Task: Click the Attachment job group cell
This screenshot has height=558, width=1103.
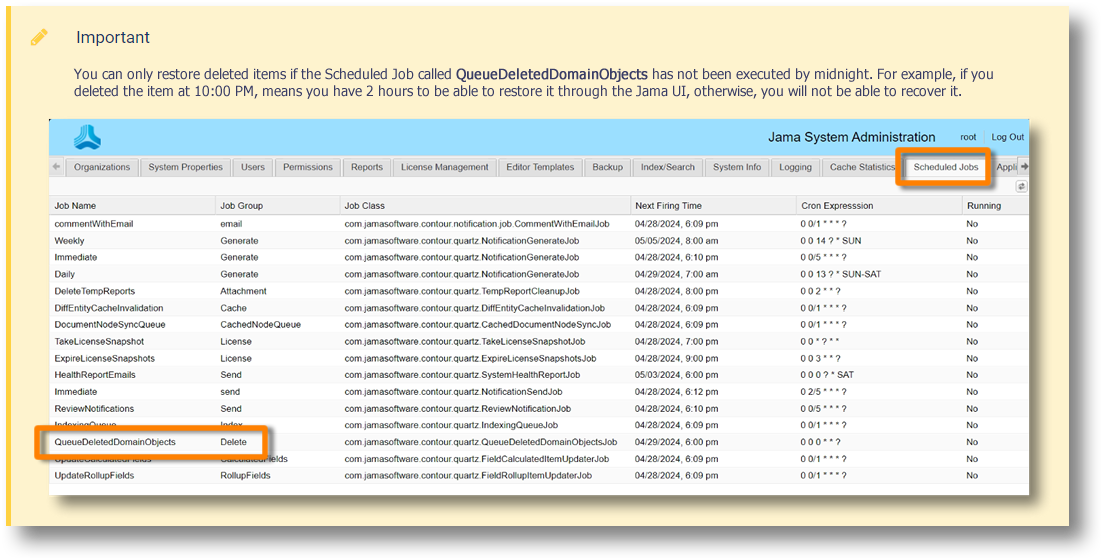Action: tap(243, 291)
